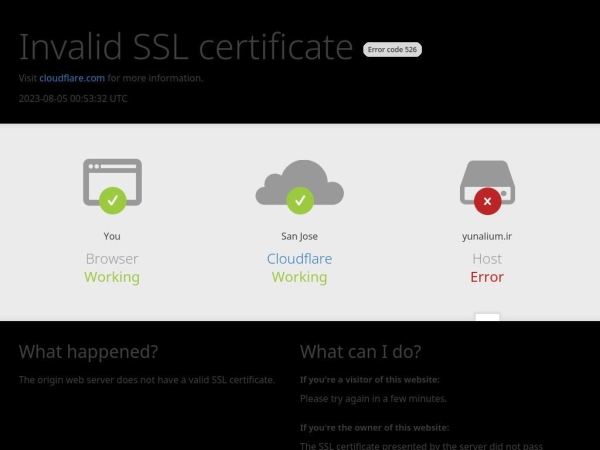Click the San Jose location label
600x450 pixels.
tap(299, 236)
